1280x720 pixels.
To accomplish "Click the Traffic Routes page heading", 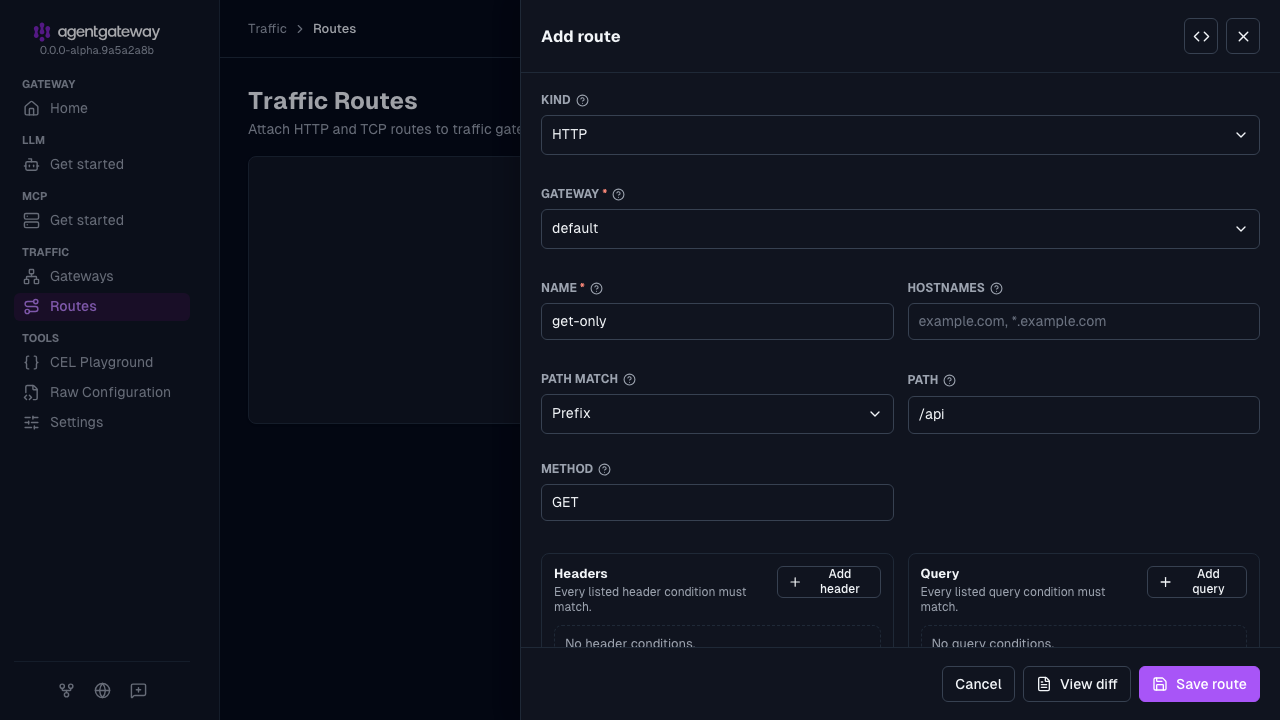I will (333, 101).
